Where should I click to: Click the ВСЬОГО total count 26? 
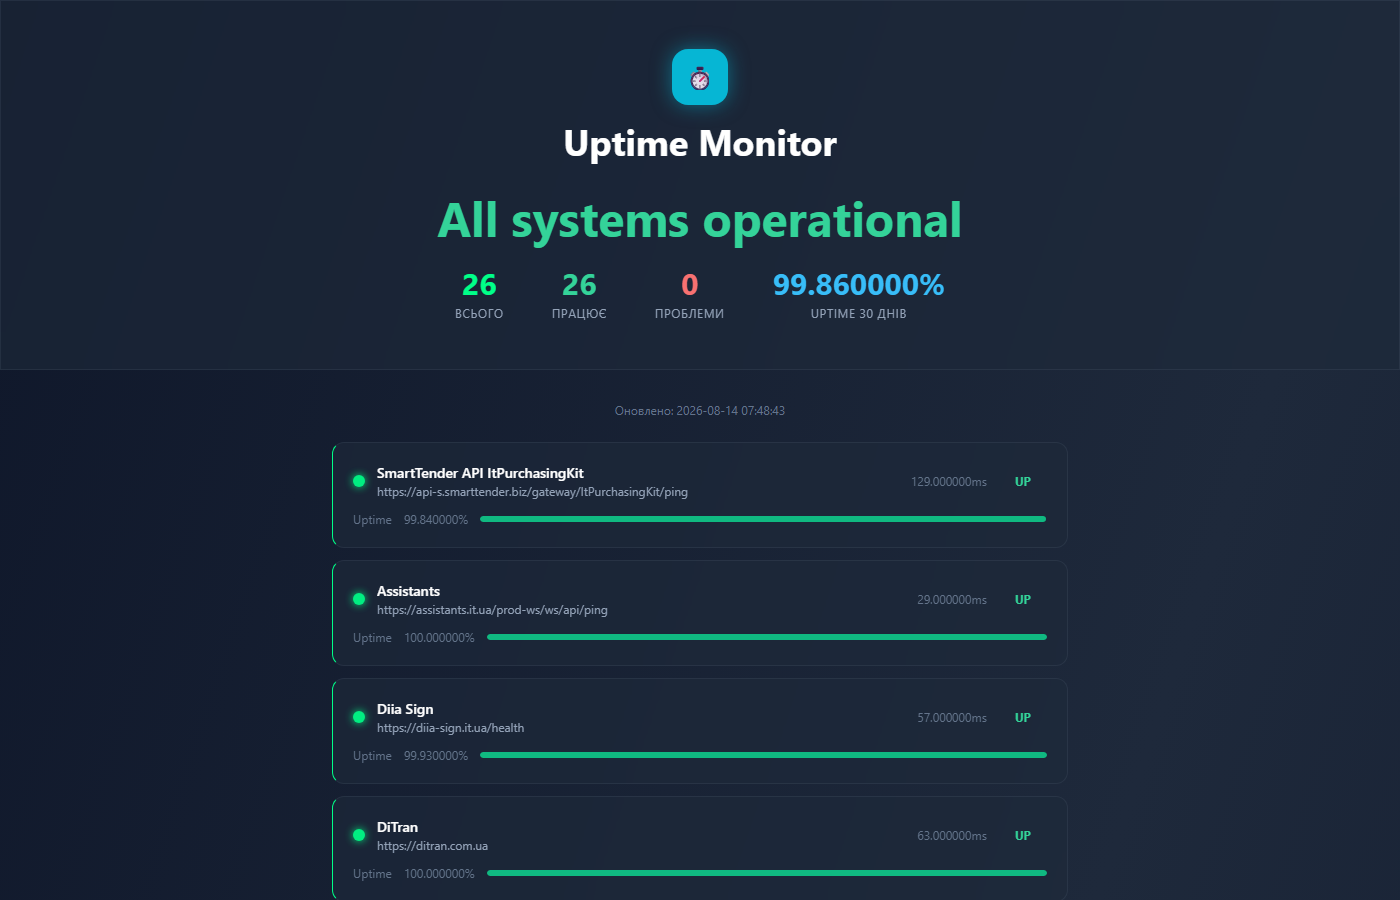click(x=479, y=285)
